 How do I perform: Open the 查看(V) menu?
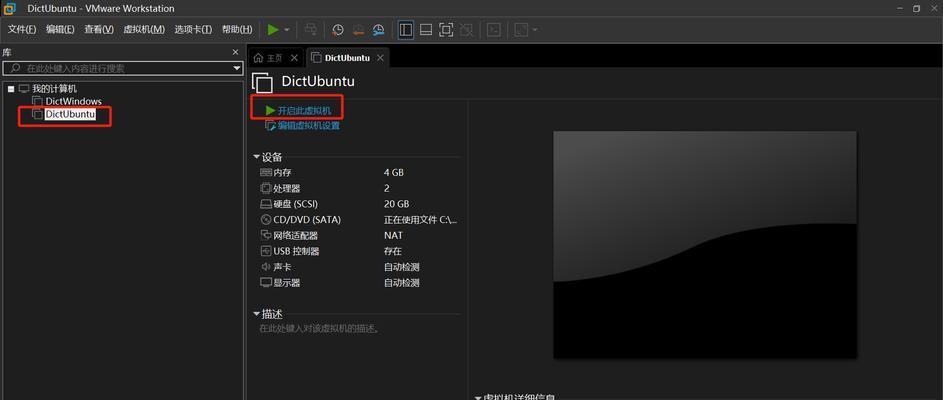pos(99,29)
